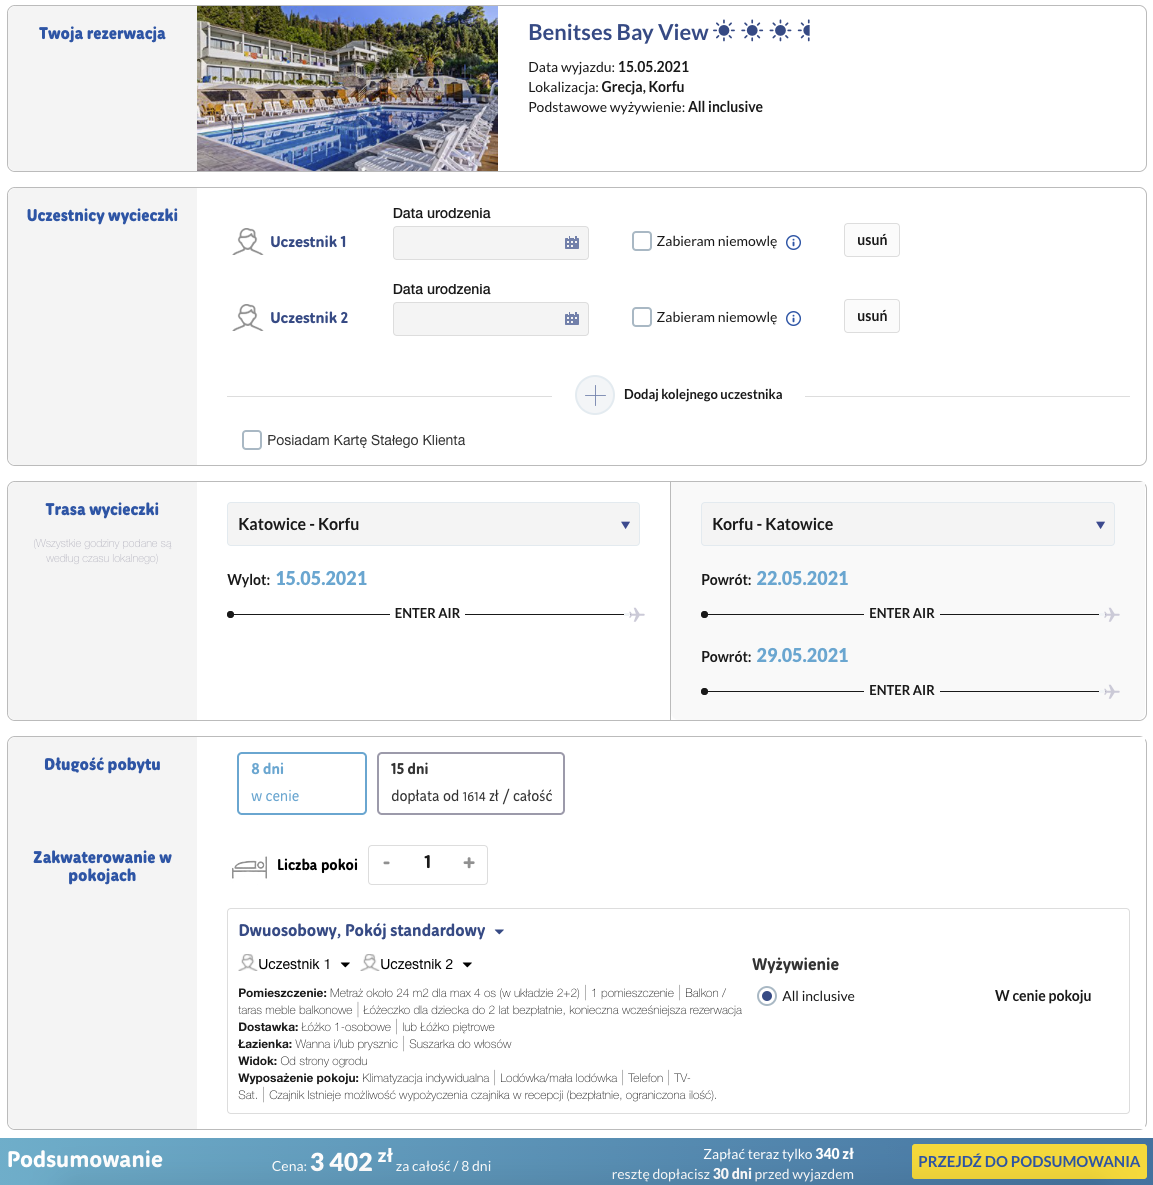Click the plus icon to add participant
Image resolution: width=1153 pixels, height=1185 pixels.
point(595,396)
